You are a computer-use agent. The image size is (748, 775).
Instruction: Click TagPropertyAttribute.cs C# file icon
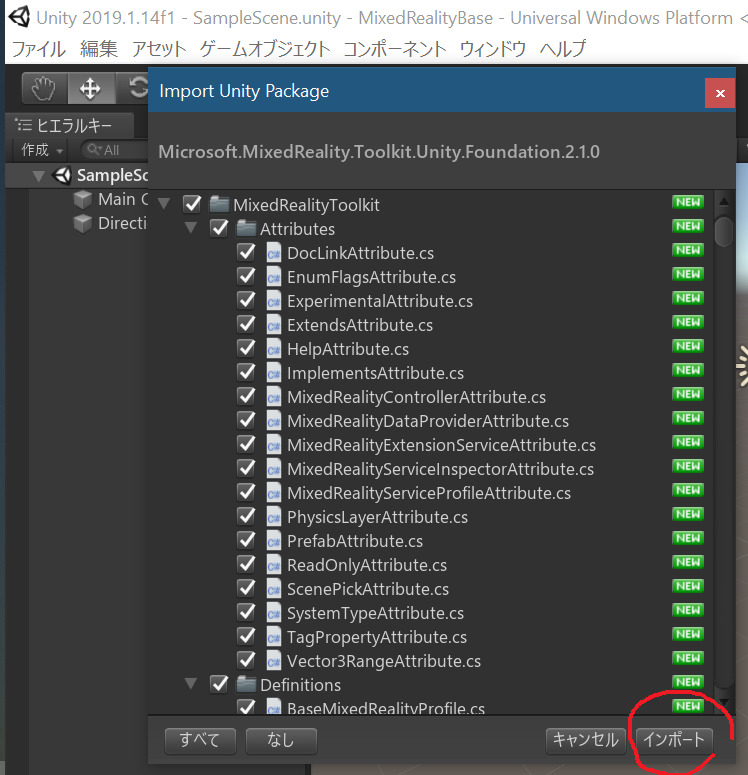[273, 637]
